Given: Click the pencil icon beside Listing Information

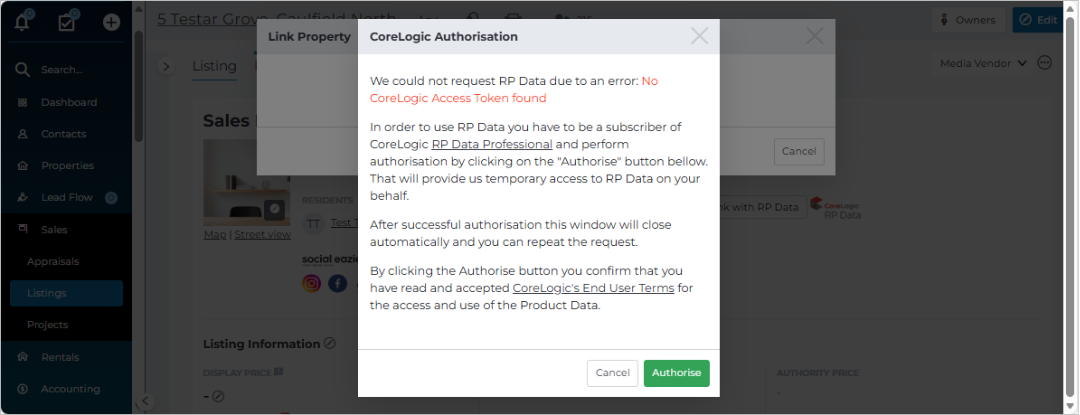Looking at the screenshot, I should pyautogui.click(x=330, y=343).
